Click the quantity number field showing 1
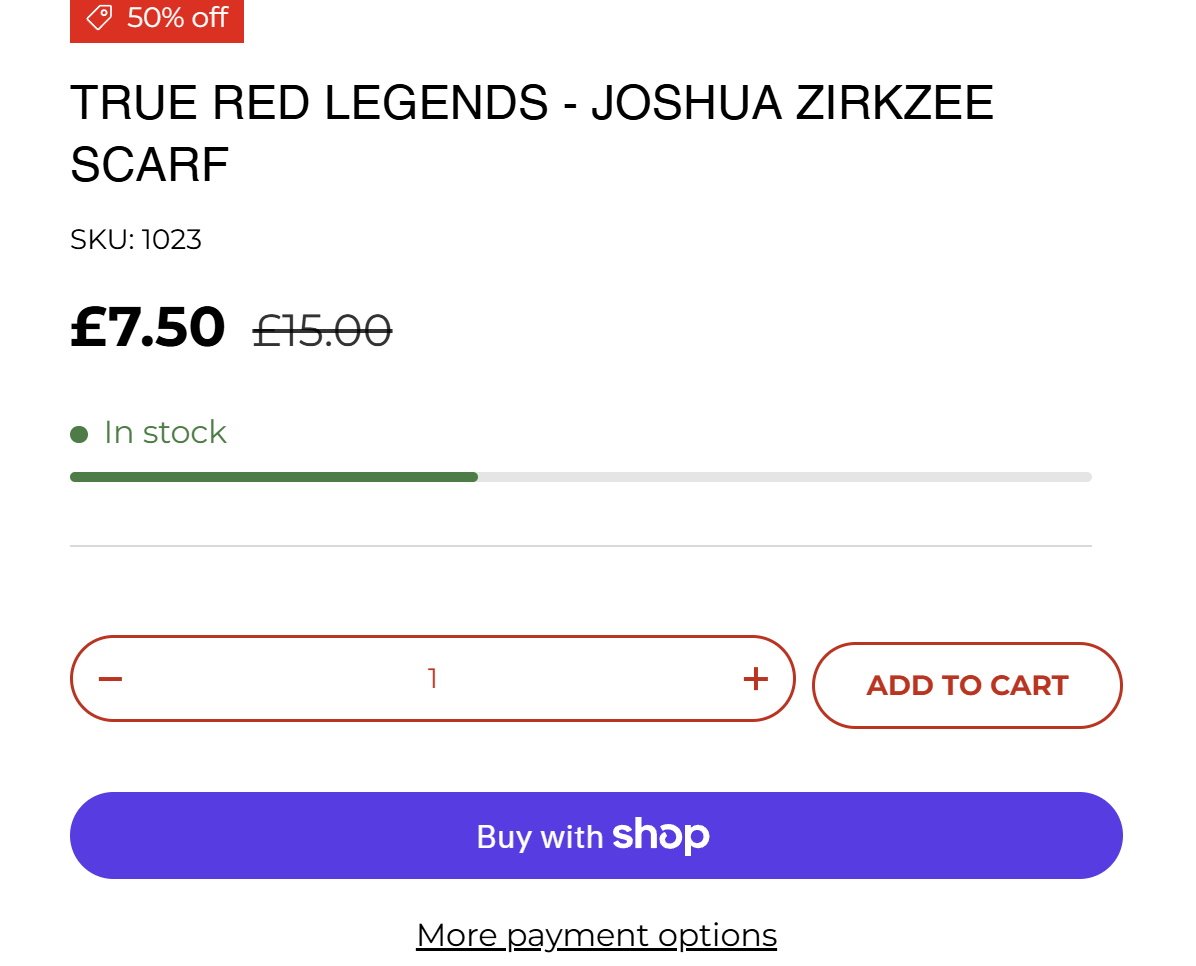Screen dimensions: 1196x966 [x=432, y=679]
